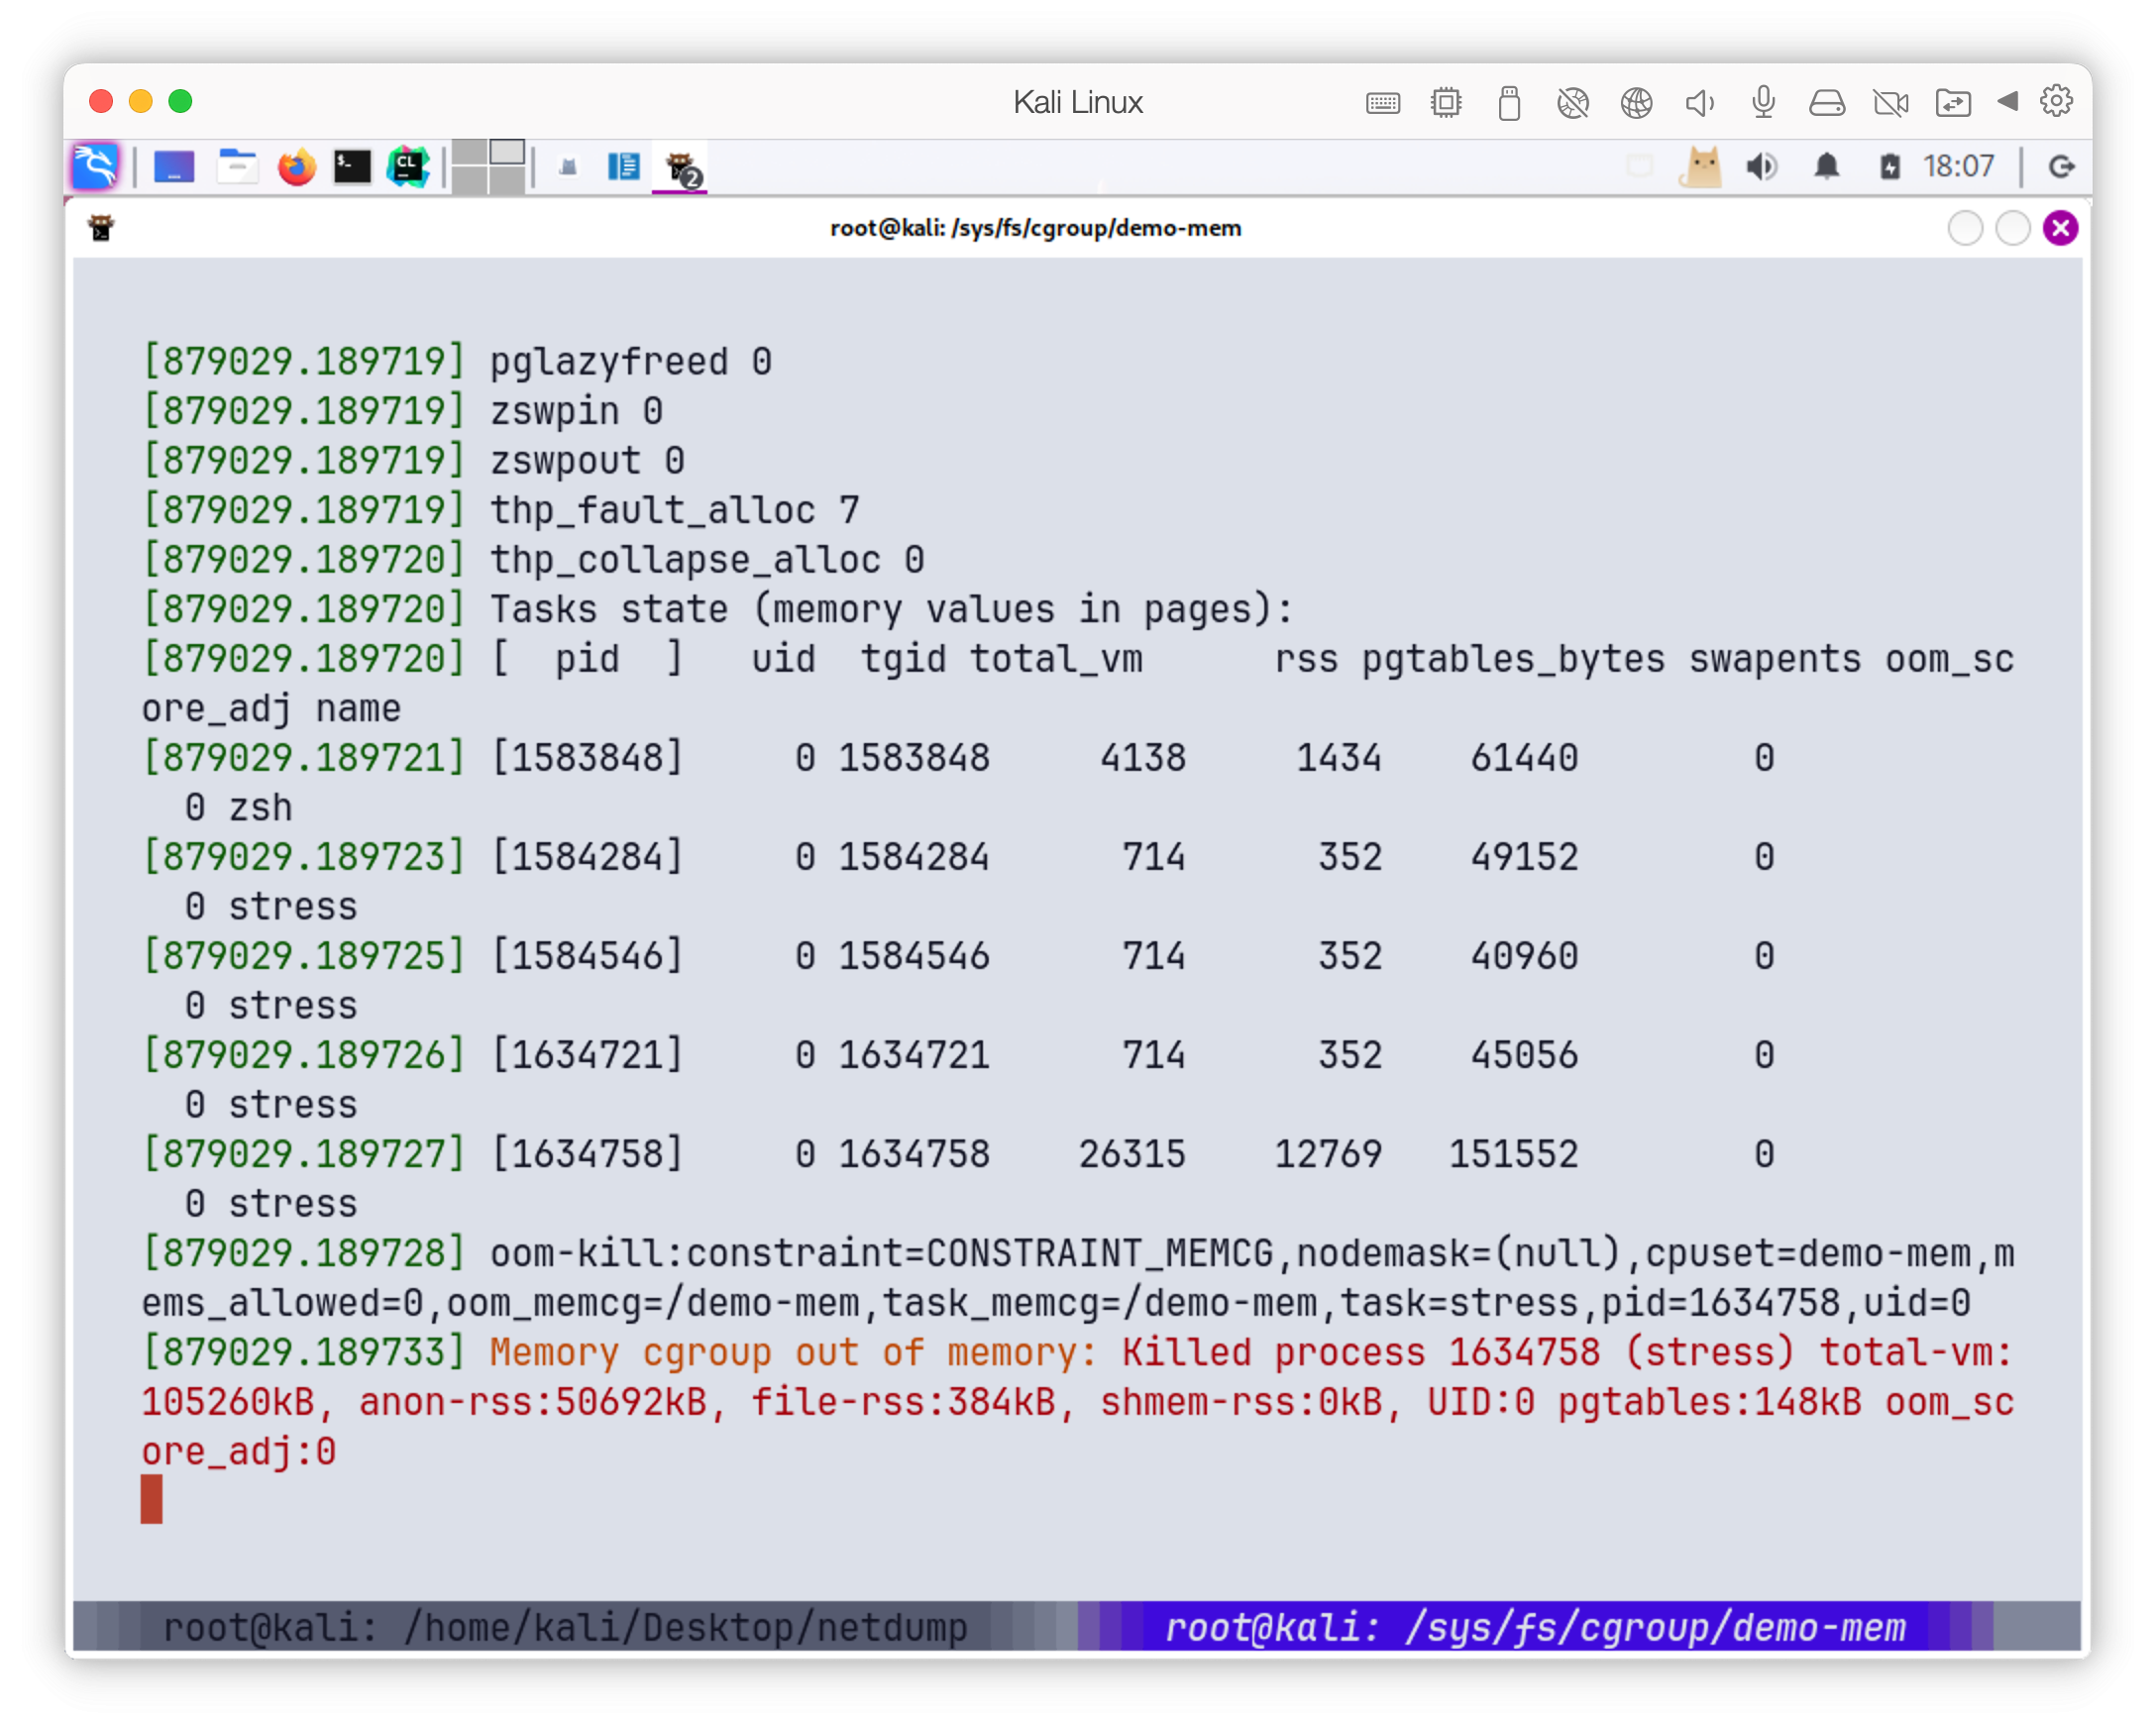2156x1724 pixels.
Task: Click the VM sound speaker icon
Action: coord(1700,102)
